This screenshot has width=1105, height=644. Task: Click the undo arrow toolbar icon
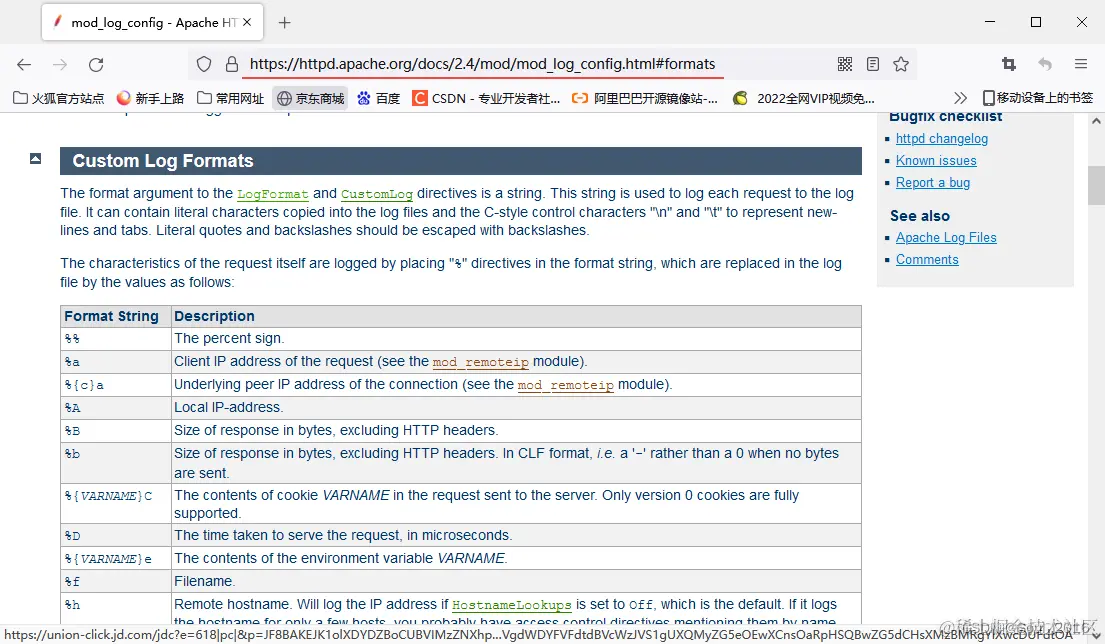coord(1044,64)
